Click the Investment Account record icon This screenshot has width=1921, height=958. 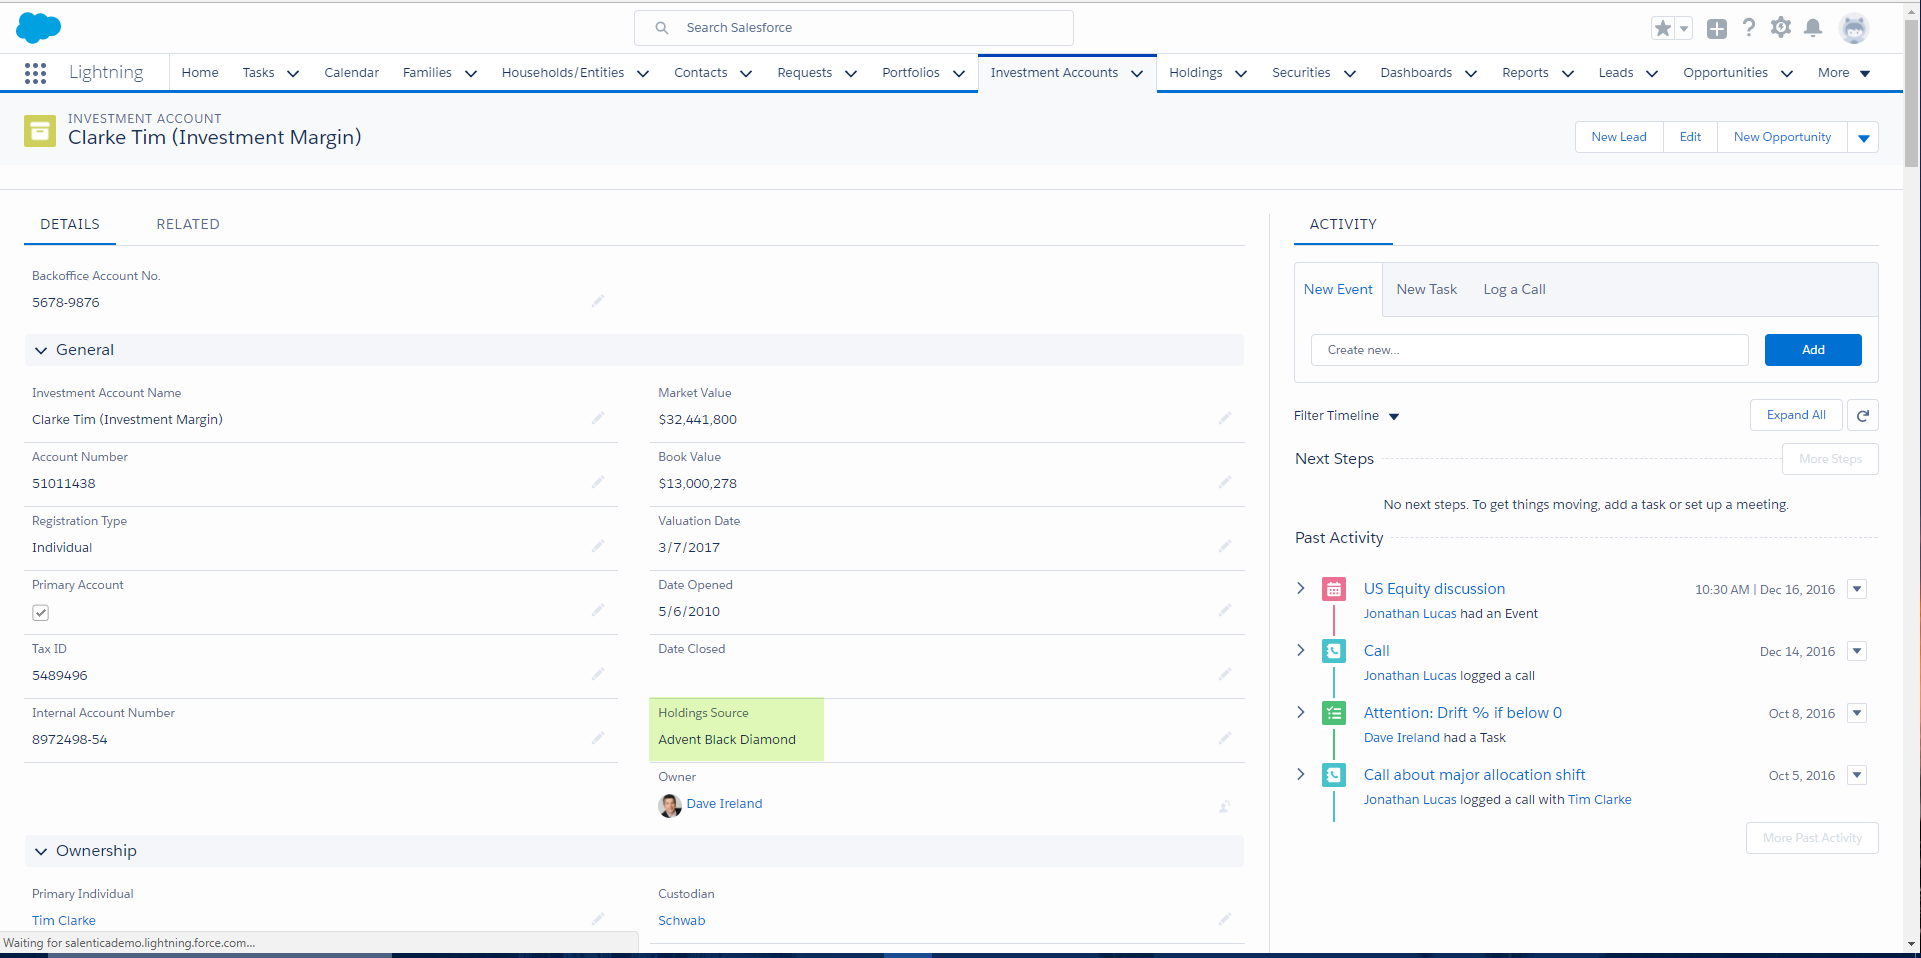[x=40, y=130]
